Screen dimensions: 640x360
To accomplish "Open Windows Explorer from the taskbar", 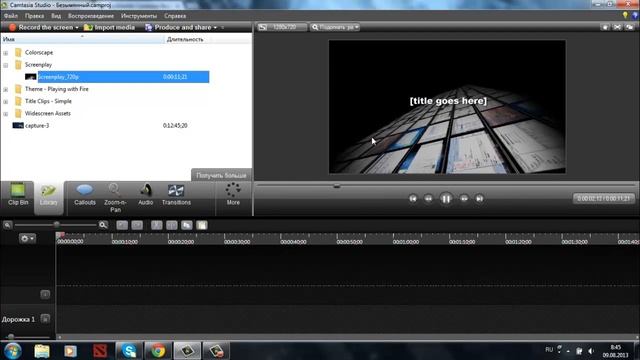I will click(x=42, y=351).
